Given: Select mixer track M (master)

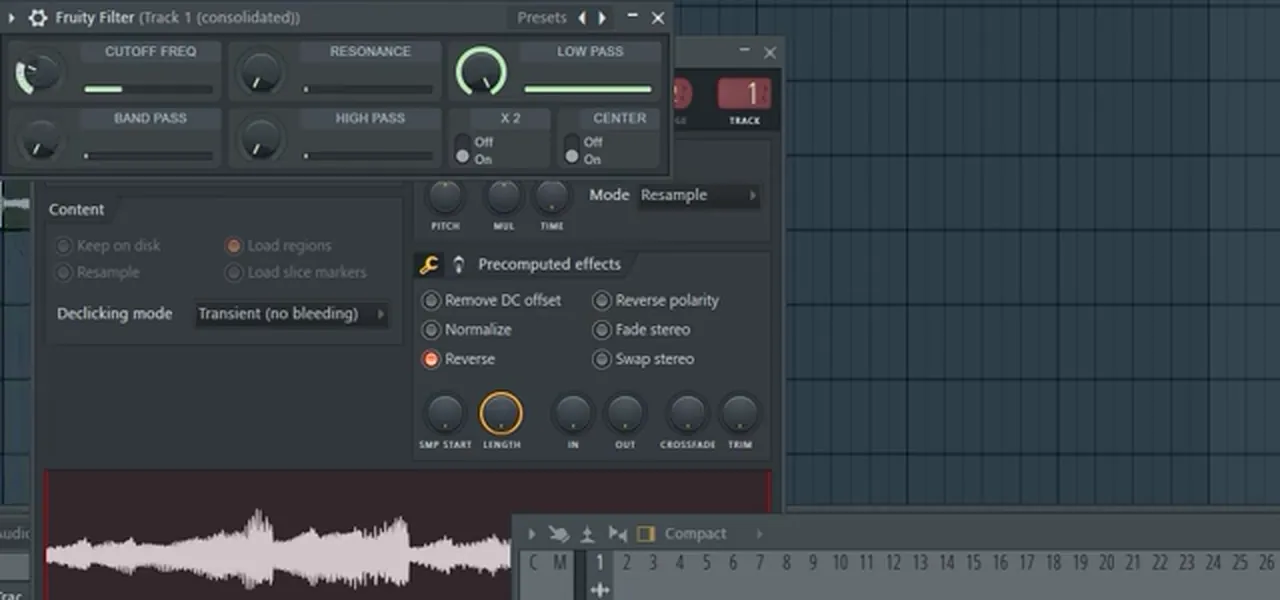Looking at the screenshot, I should point(559,563).
